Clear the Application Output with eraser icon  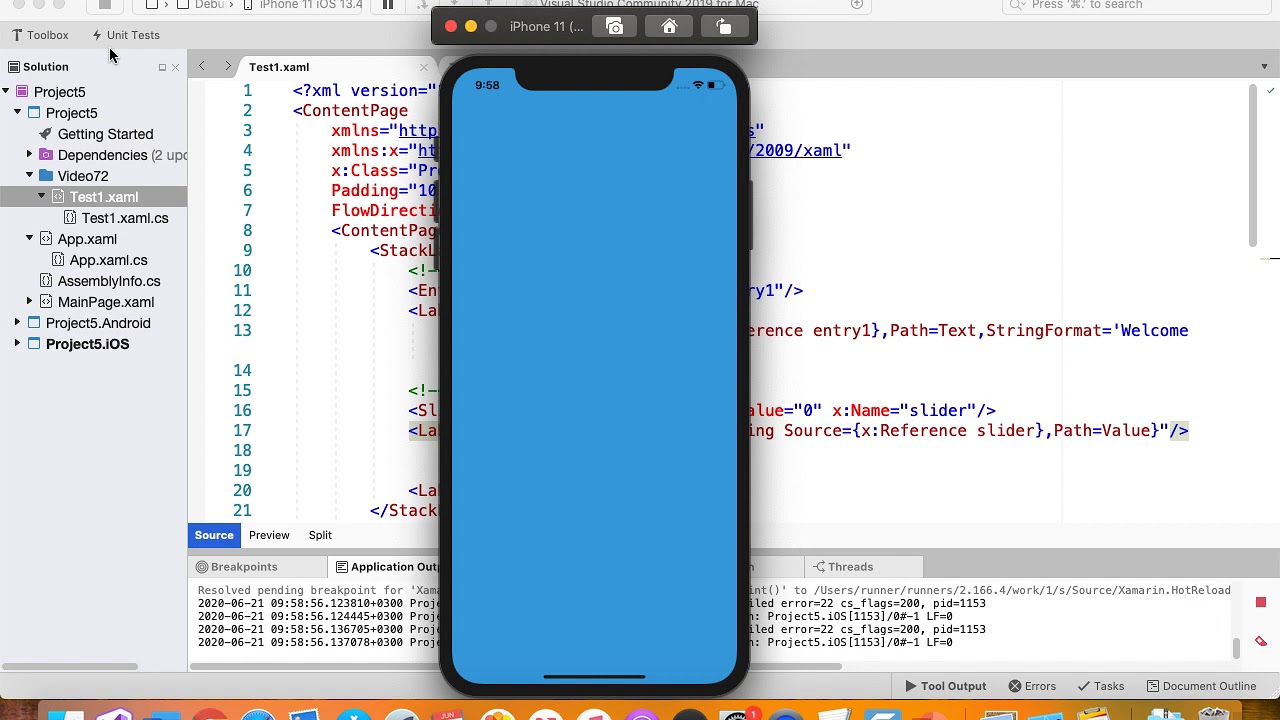[x=1261, y=641]
